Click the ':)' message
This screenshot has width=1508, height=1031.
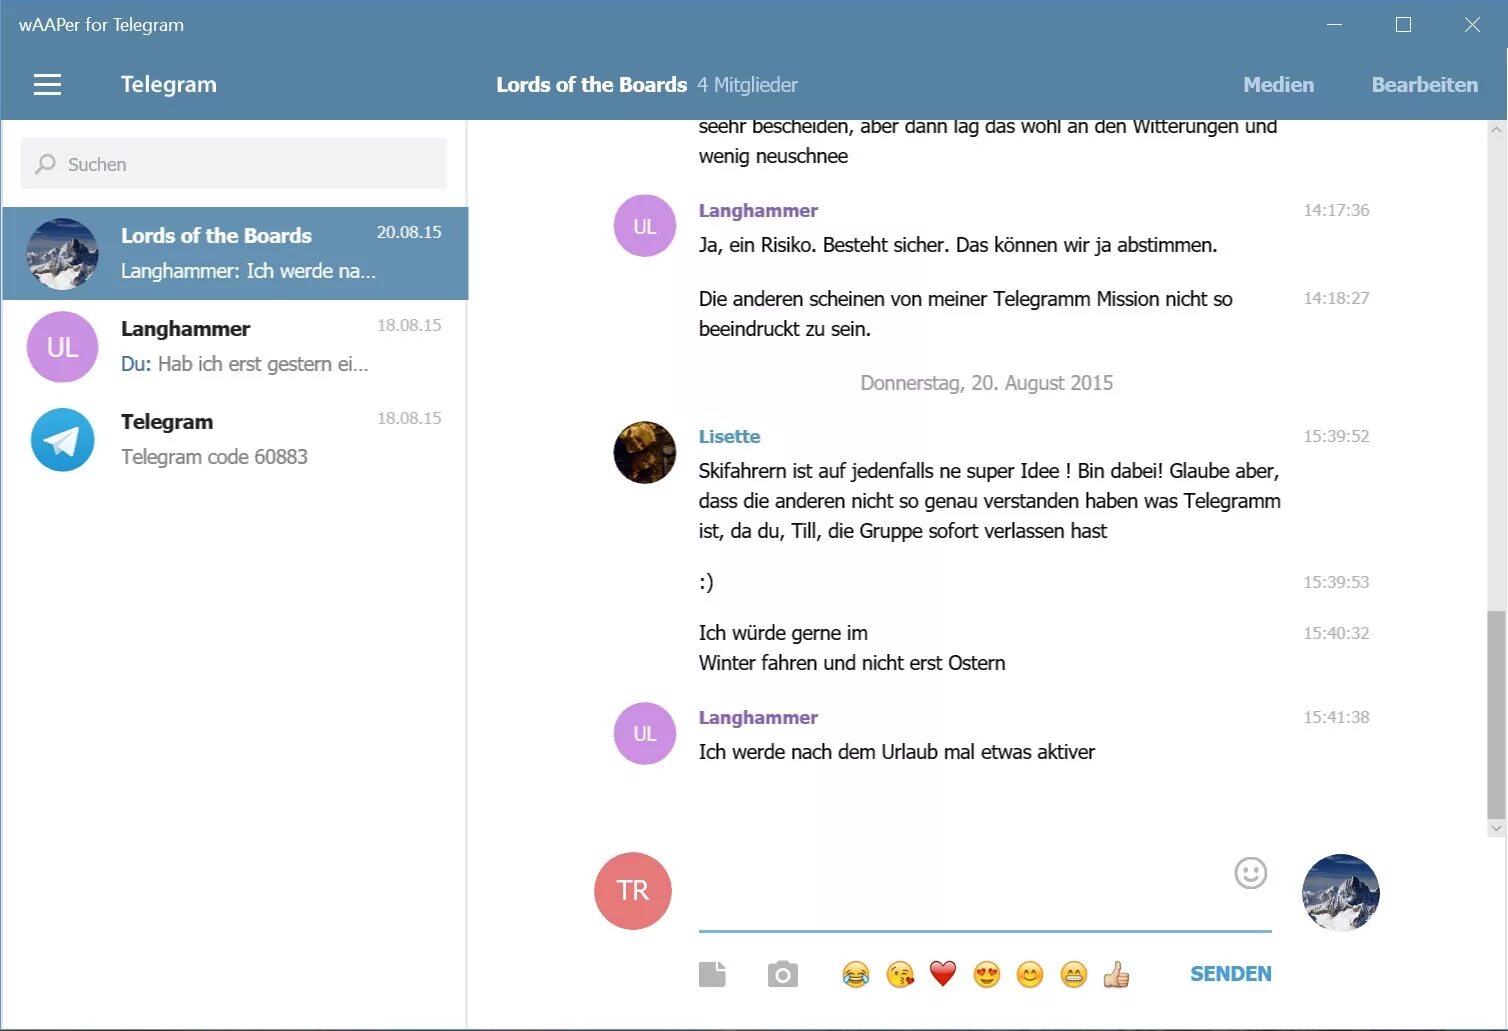click(x=706, y=582)
